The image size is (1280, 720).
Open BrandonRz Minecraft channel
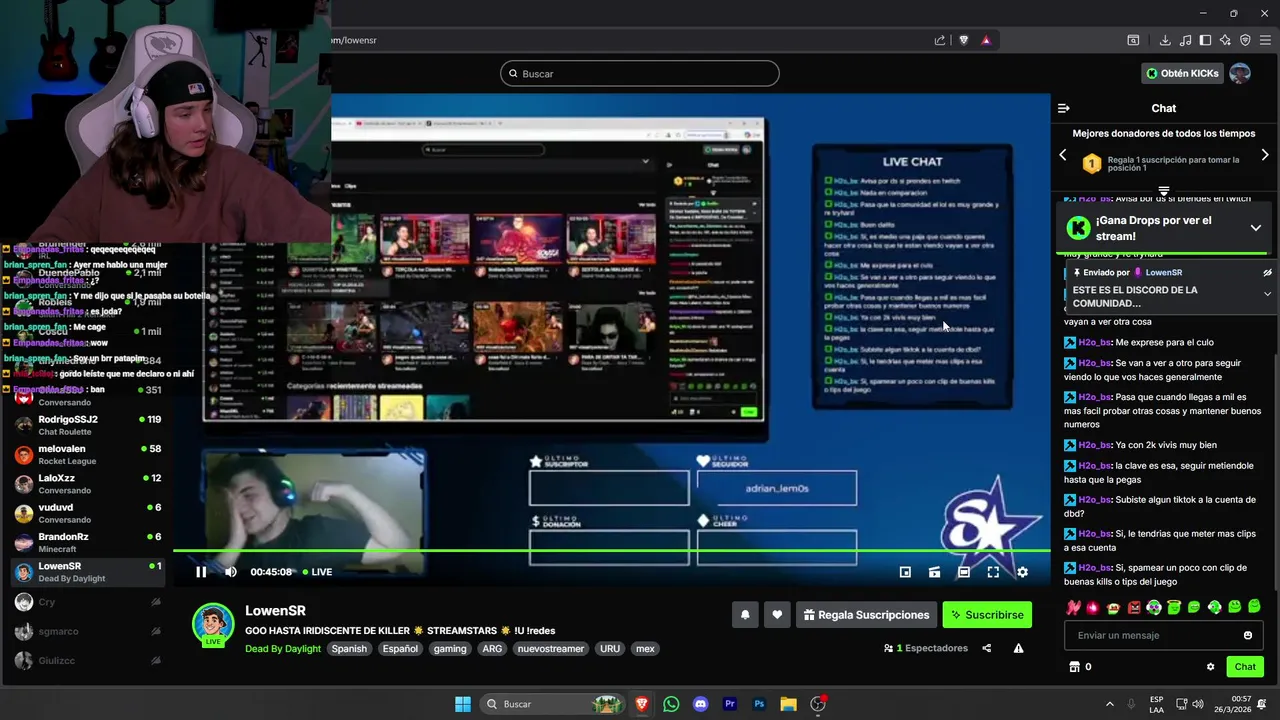click(x=87, y=543)
